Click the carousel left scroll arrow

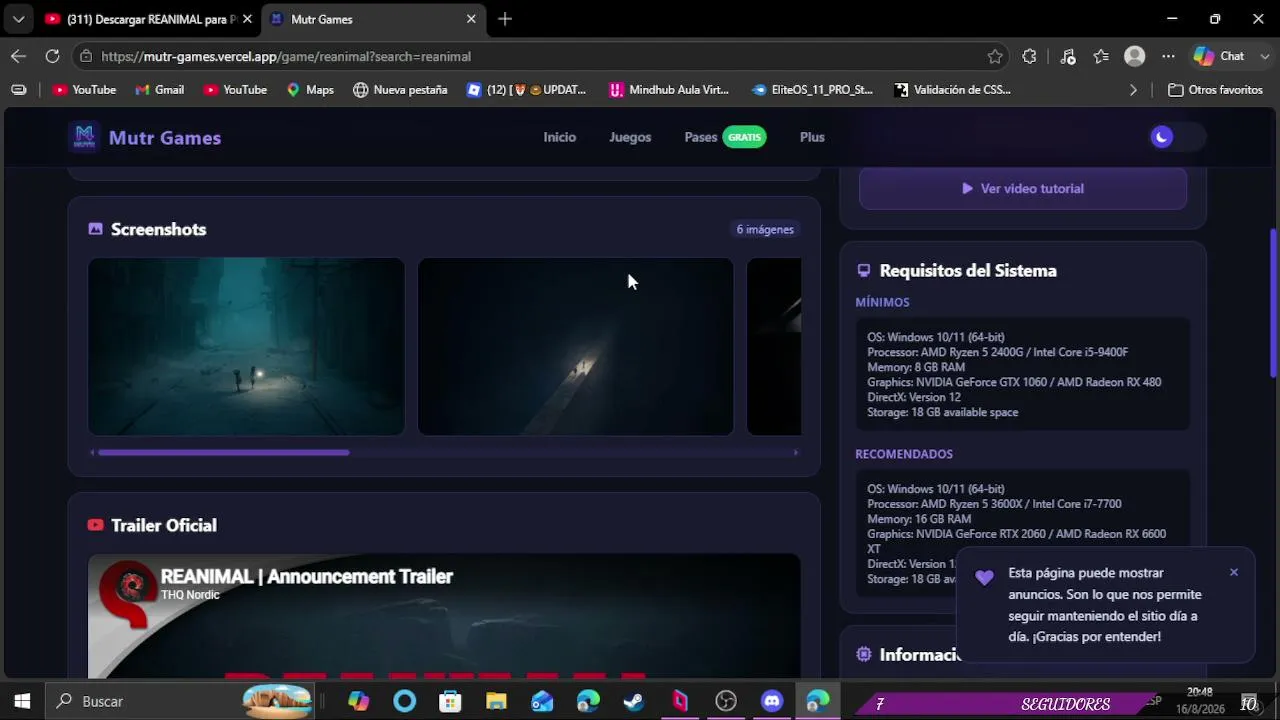pyautogui.click(x=93, y=453)
